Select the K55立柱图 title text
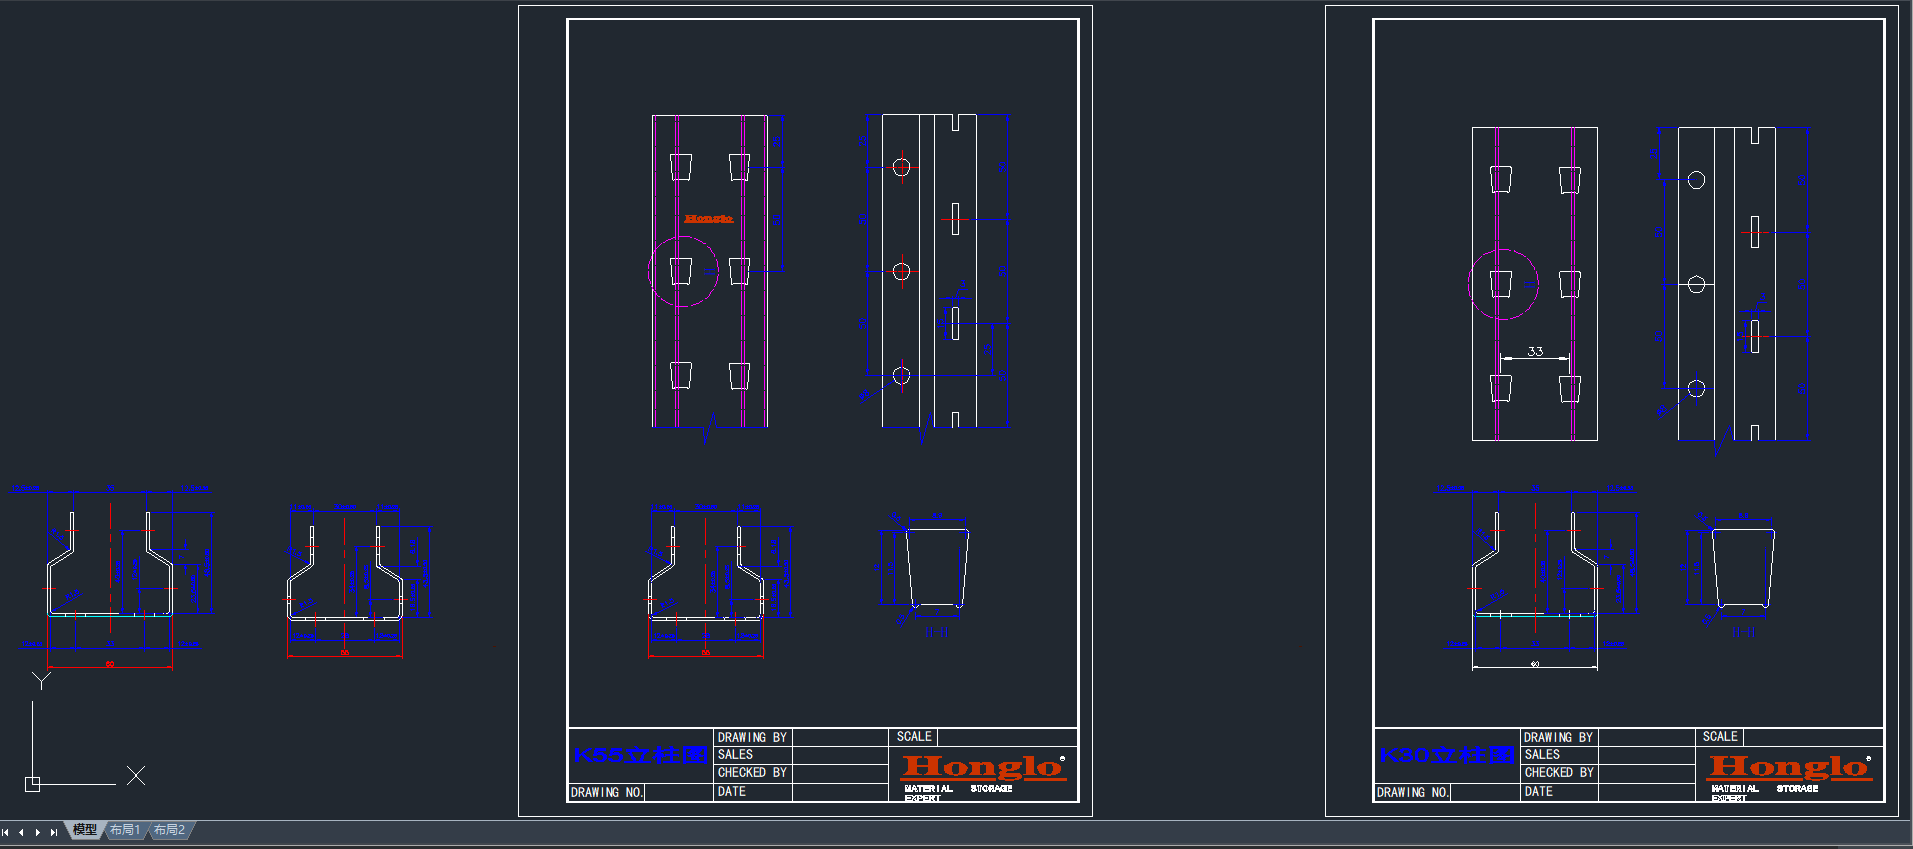 tap(640, 755)
